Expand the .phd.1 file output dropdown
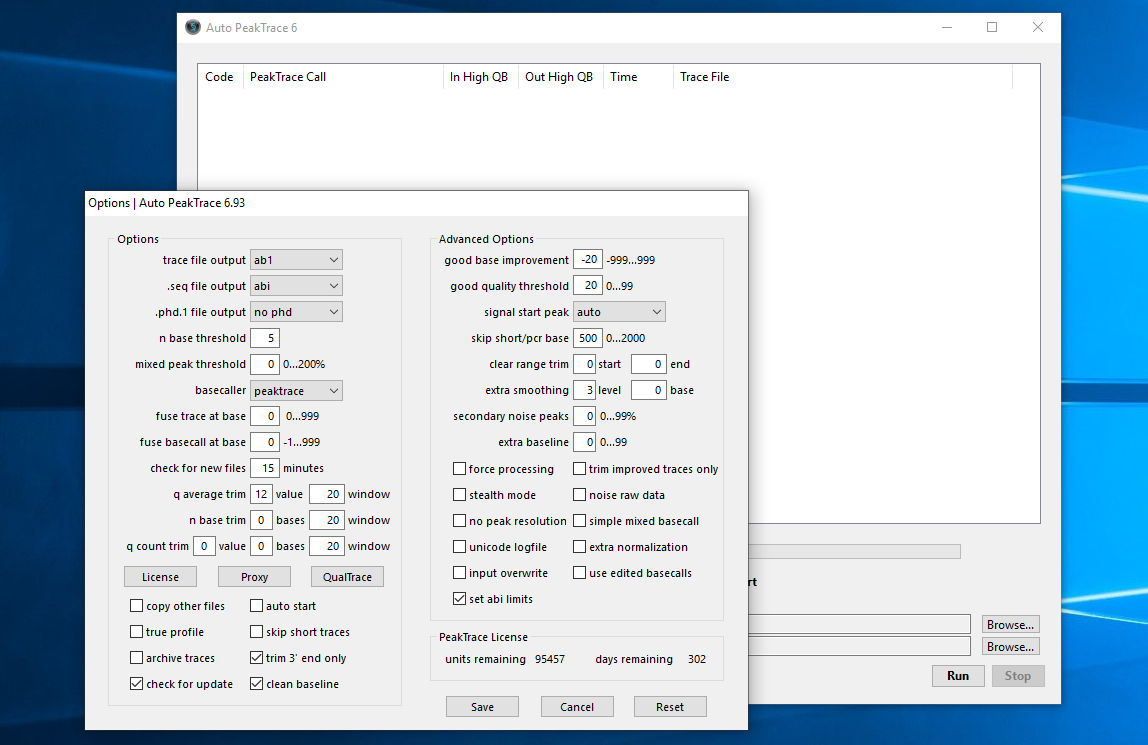This screenshot has height=745, width=1148. (296, 312)
